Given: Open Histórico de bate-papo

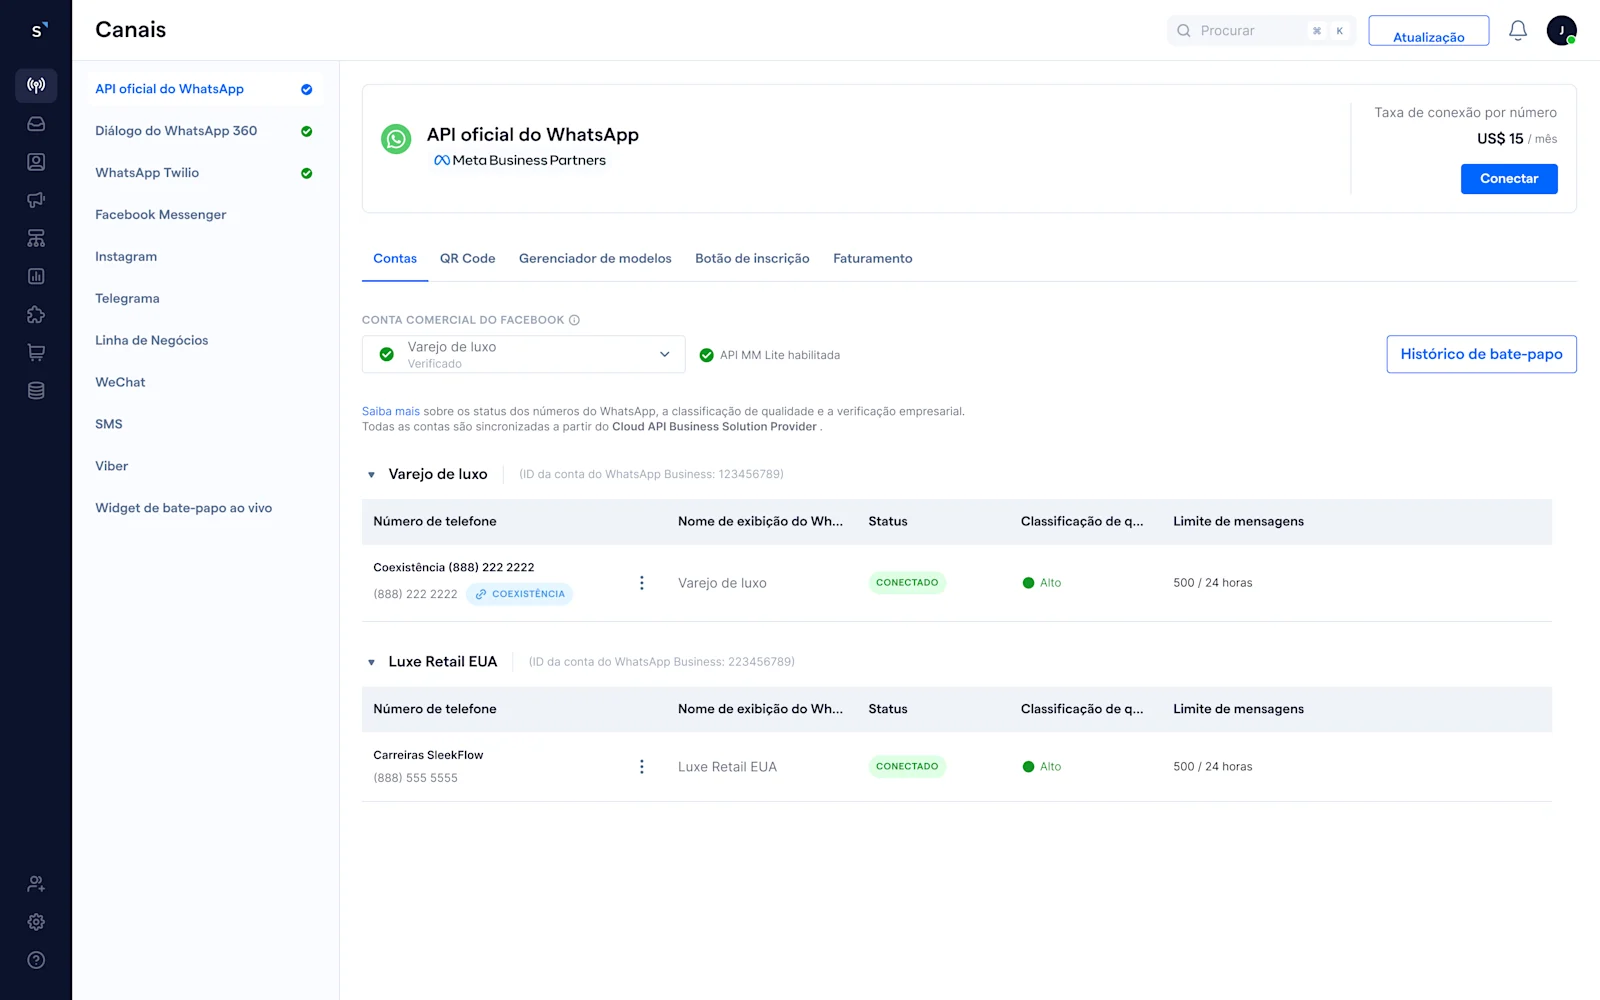Looking at the screenshot, I should [x=1481, y=354].
